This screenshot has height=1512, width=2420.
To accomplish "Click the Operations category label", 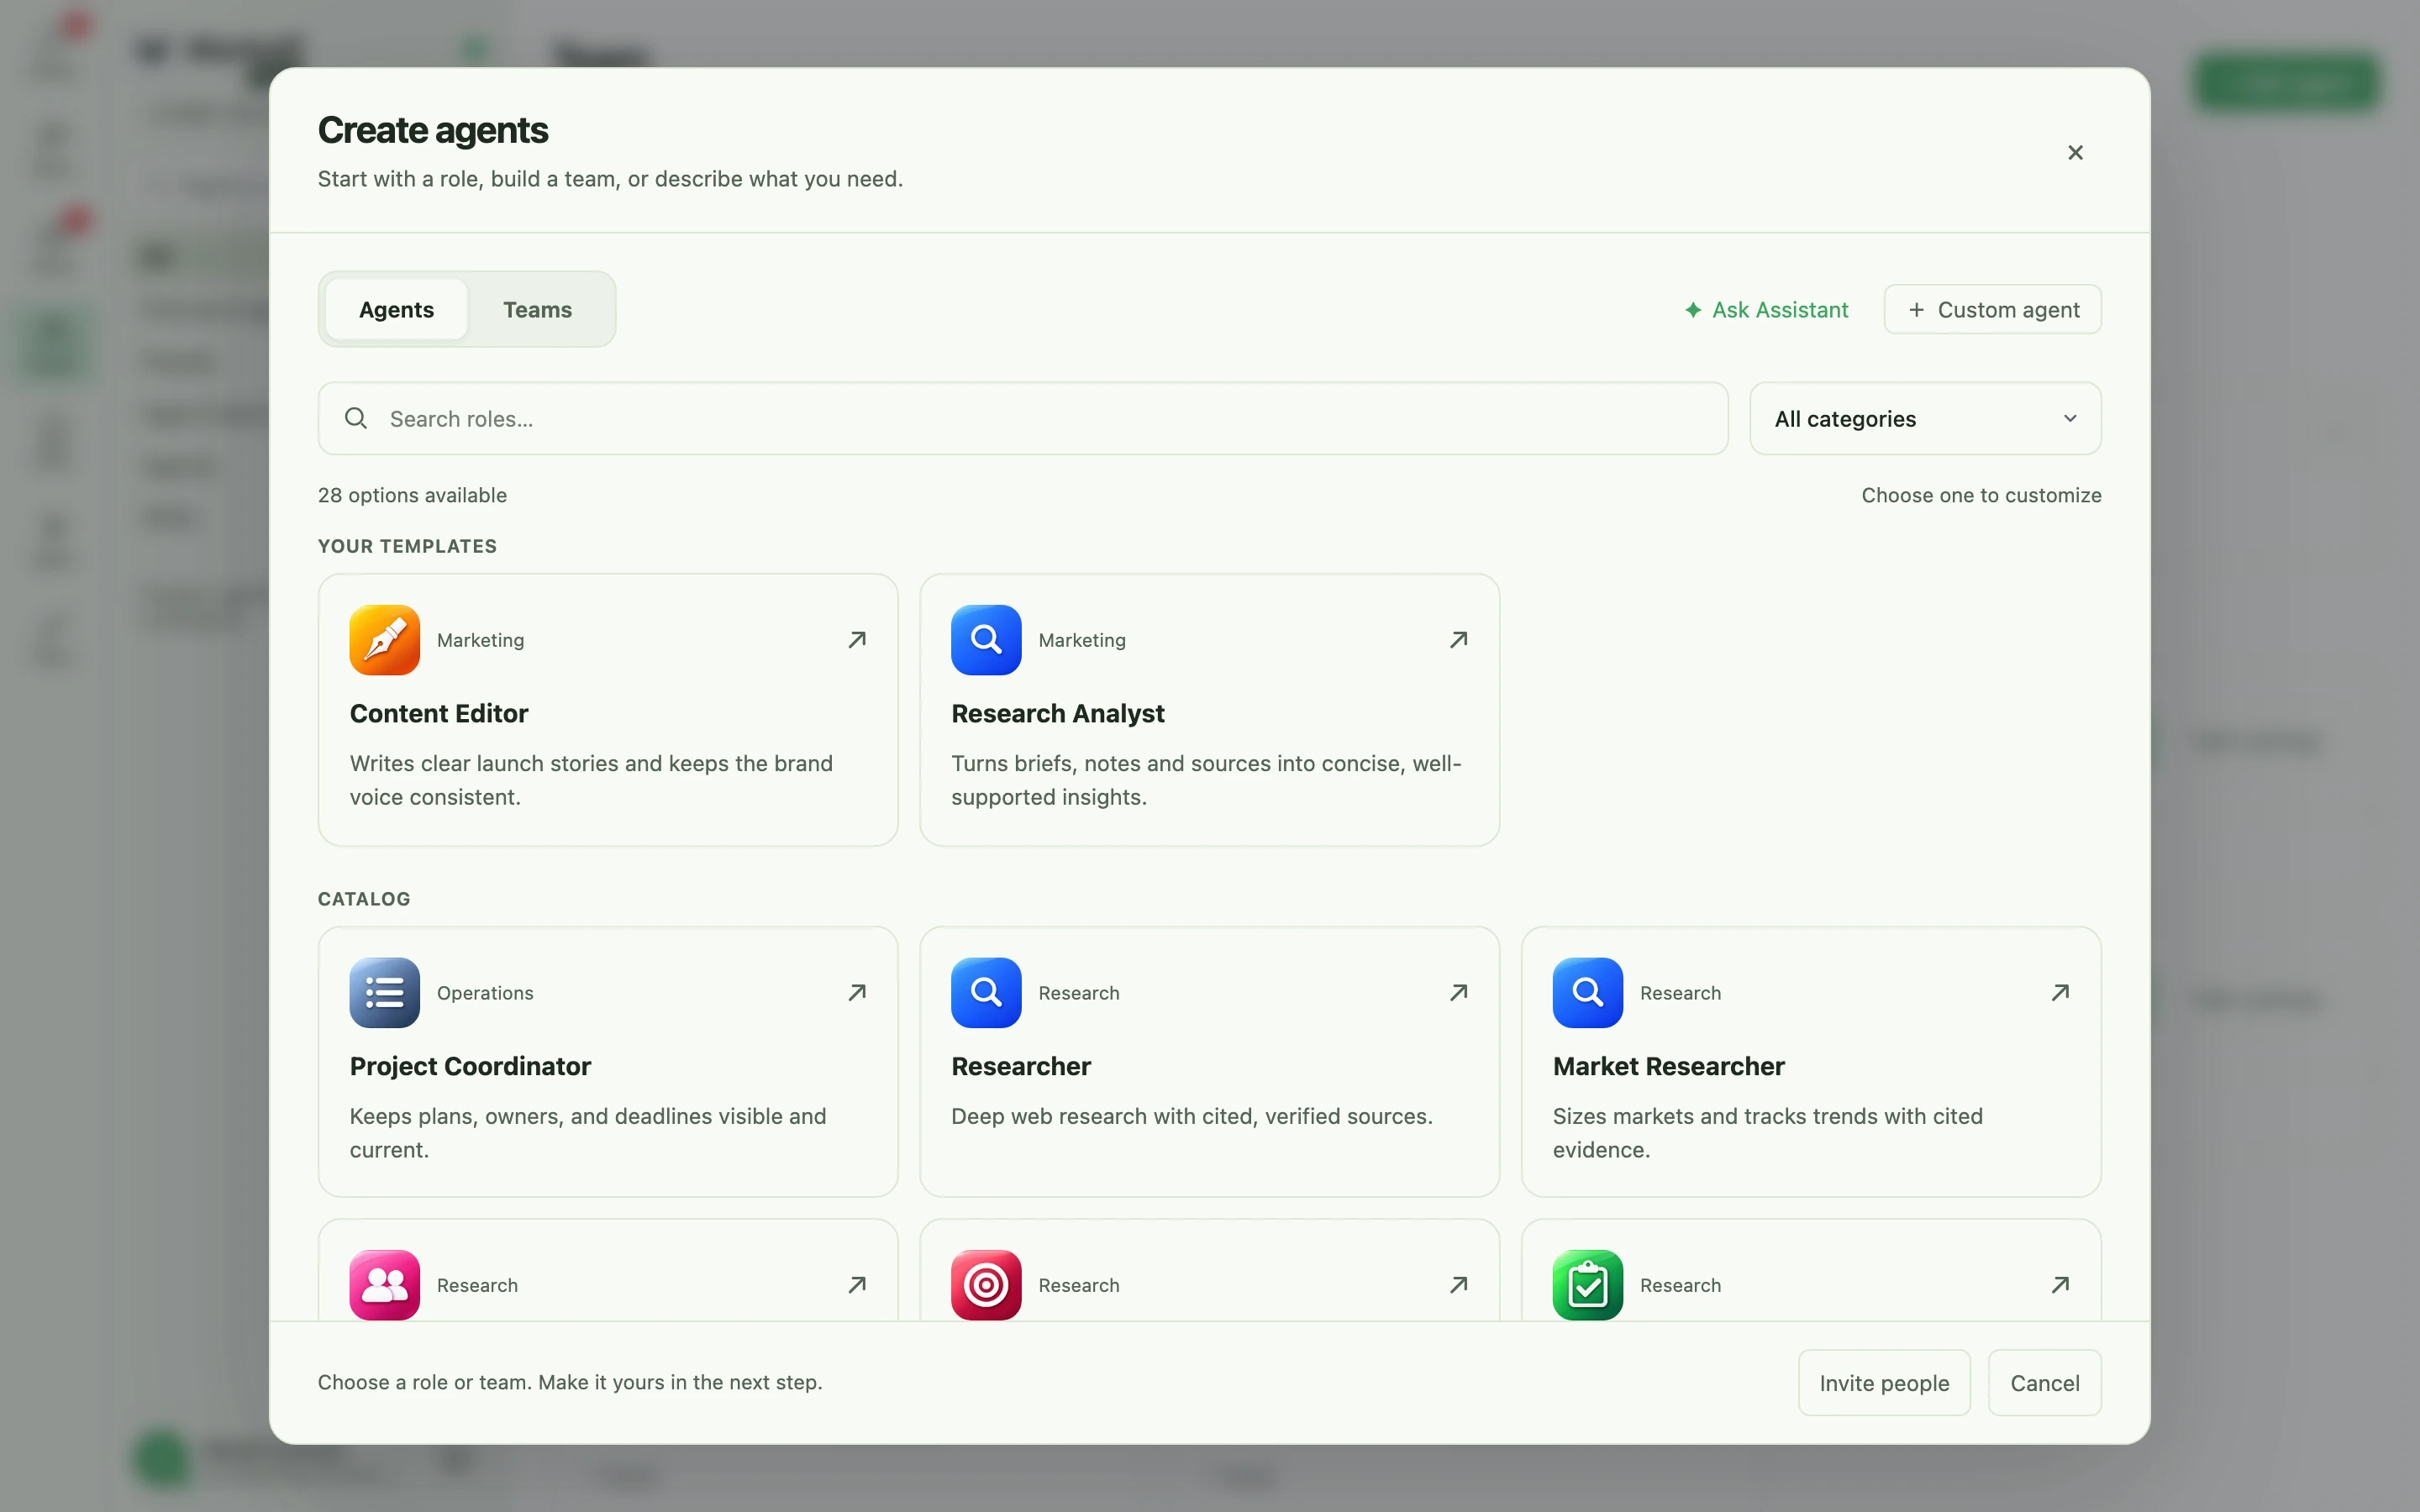I will pyautogui.click(x=485, y=993).
